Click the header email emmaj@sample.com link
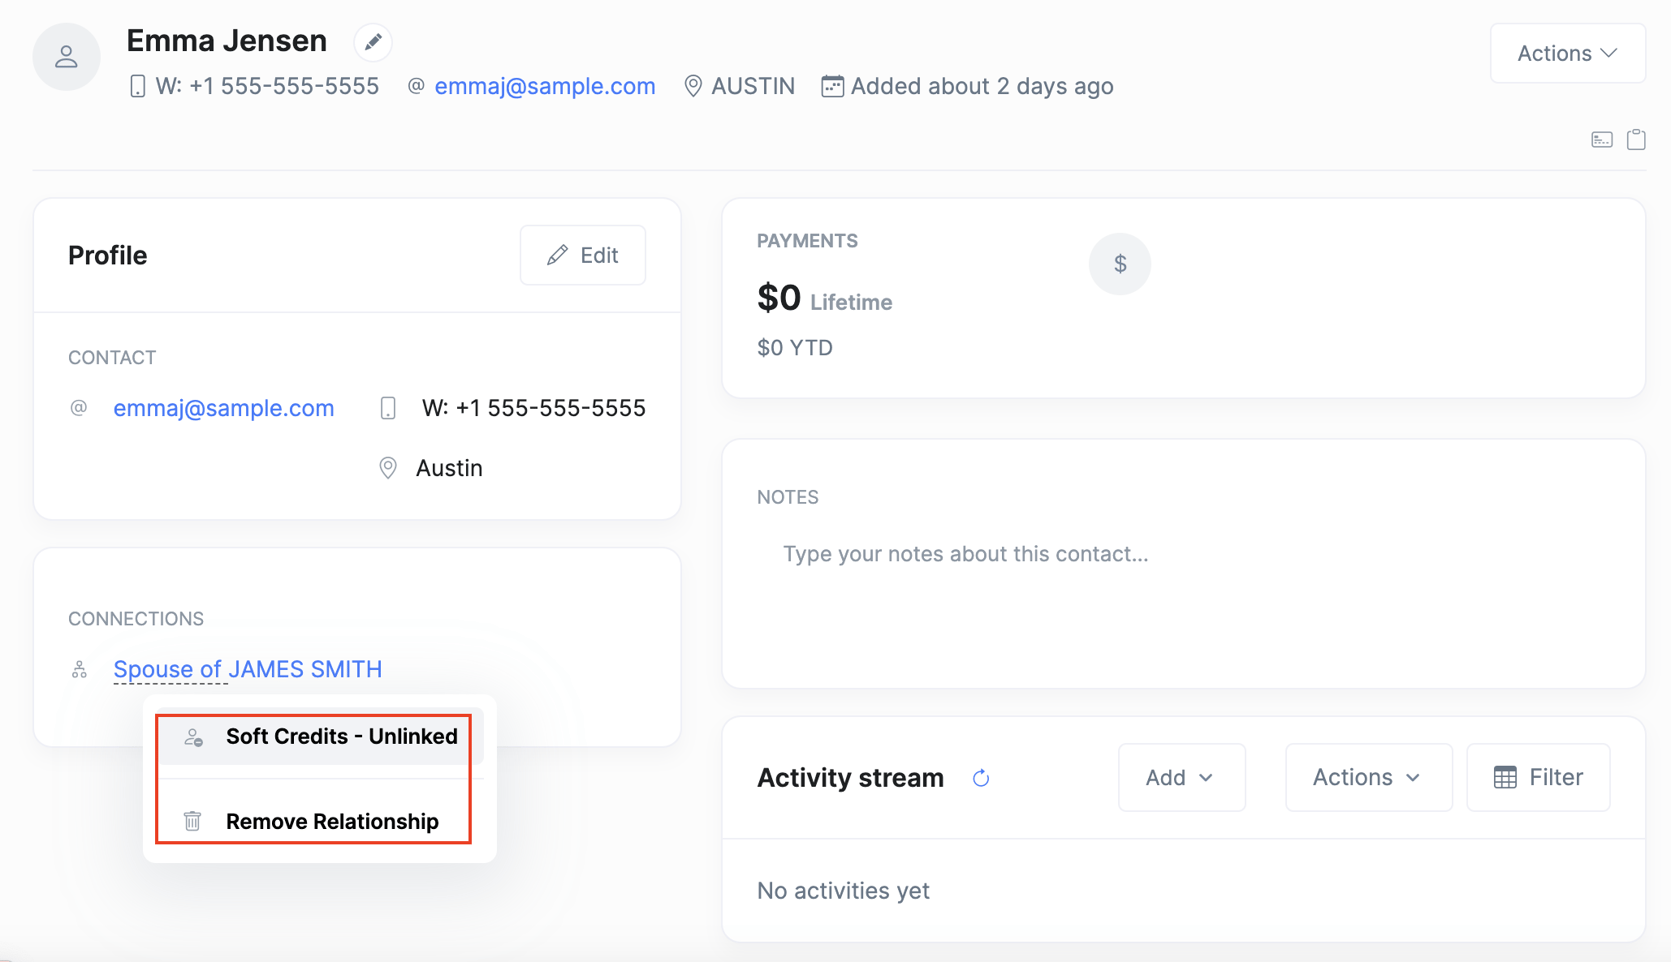This screenshot has width=1671, height=962. click(545, 86)
